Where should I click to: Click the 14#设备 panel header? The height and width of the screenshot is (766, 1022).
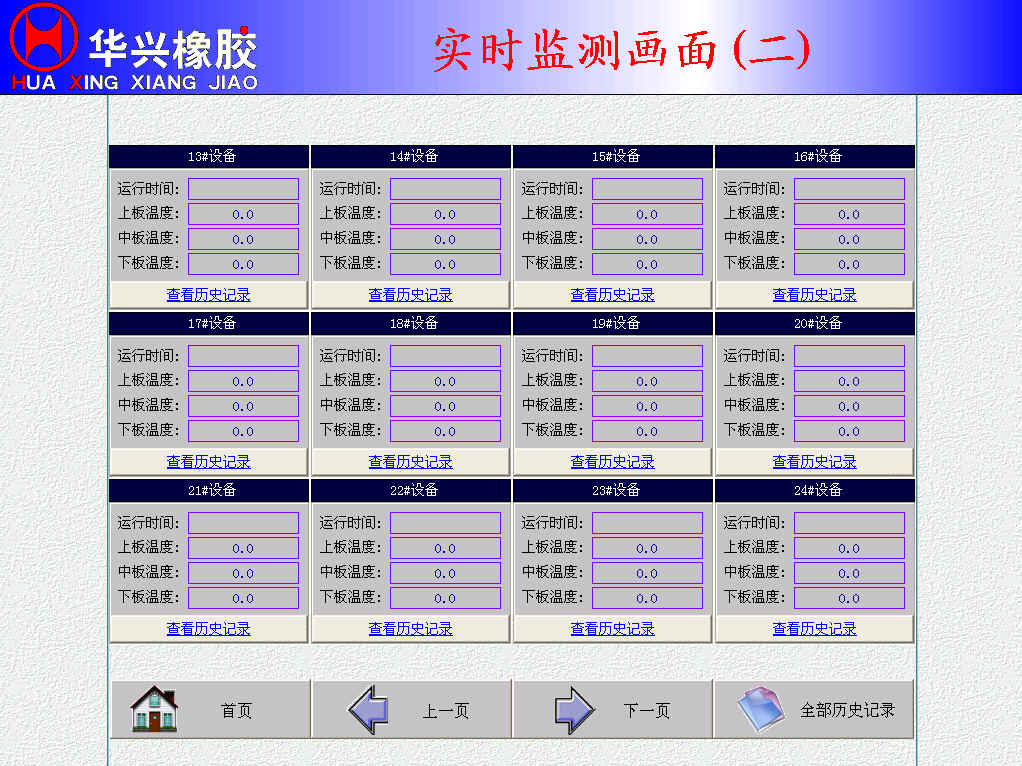[x=411, y=156]
